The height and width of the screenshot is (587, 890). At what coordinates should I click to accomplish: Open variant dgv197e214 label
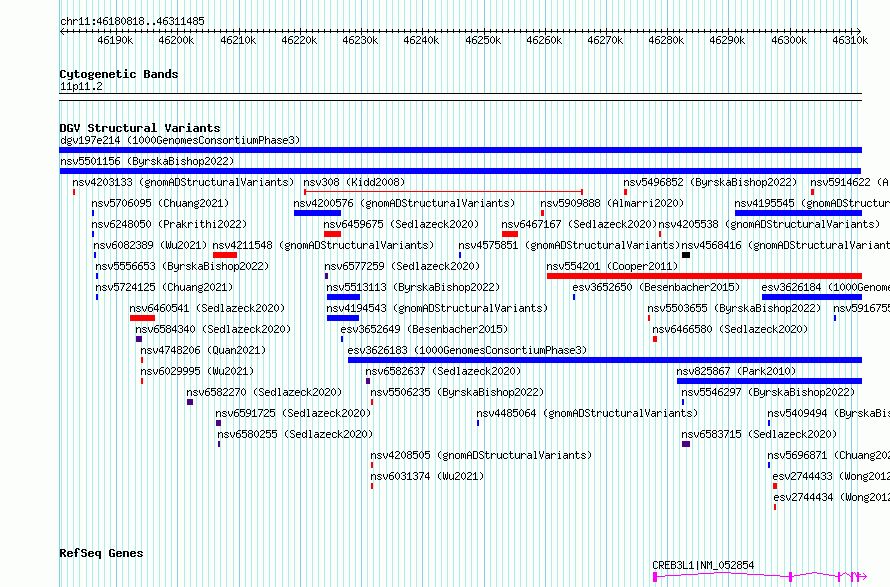coord(180,140)
